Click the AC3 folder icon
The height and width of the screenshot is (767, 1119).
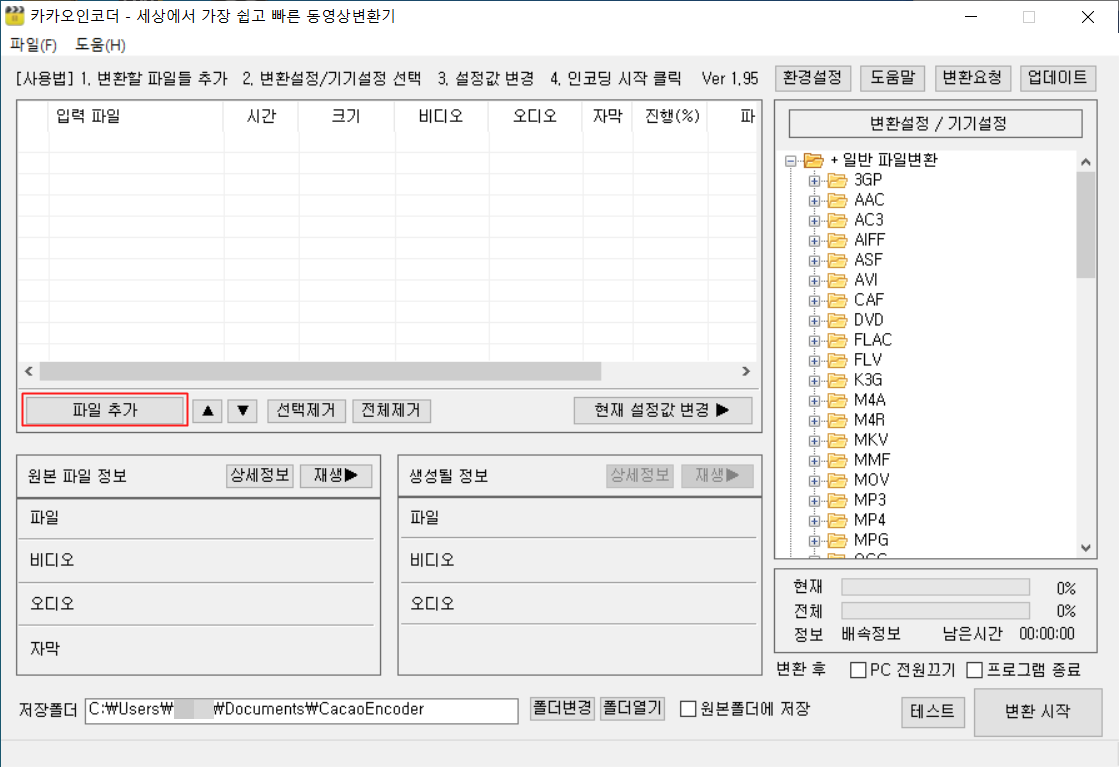click(837, 220)
